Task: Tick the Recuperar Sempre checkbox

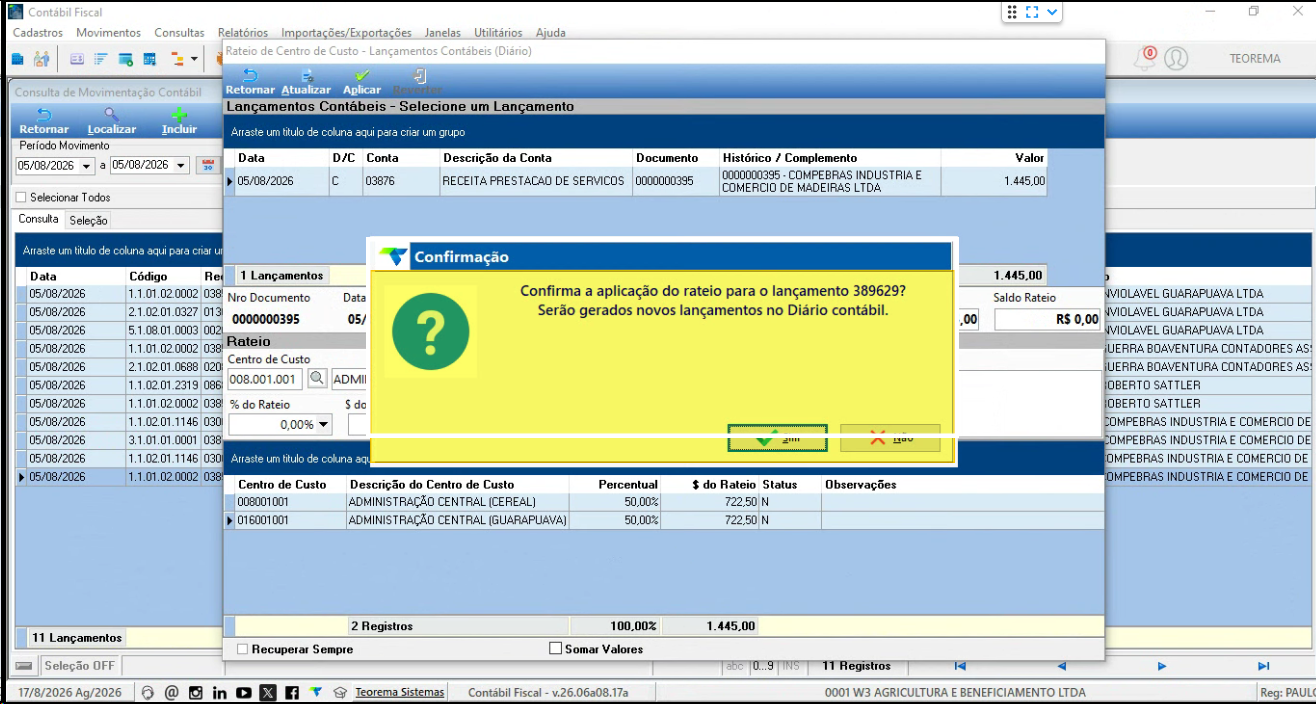Action: point(242,649)
